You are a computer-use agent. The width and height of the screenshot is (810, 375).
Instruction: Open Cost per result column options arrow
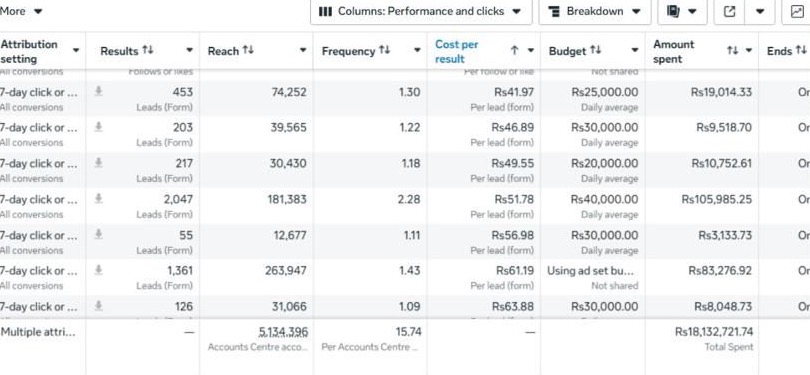[531, 51]
